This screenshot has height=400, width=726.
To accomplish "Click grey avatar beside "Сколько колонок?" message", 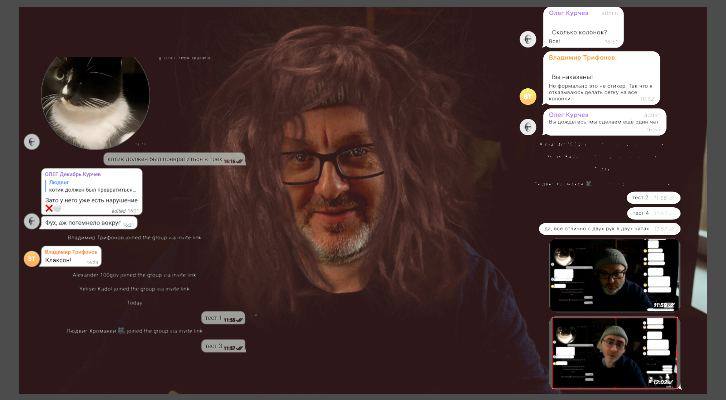I will coord(528,39).
